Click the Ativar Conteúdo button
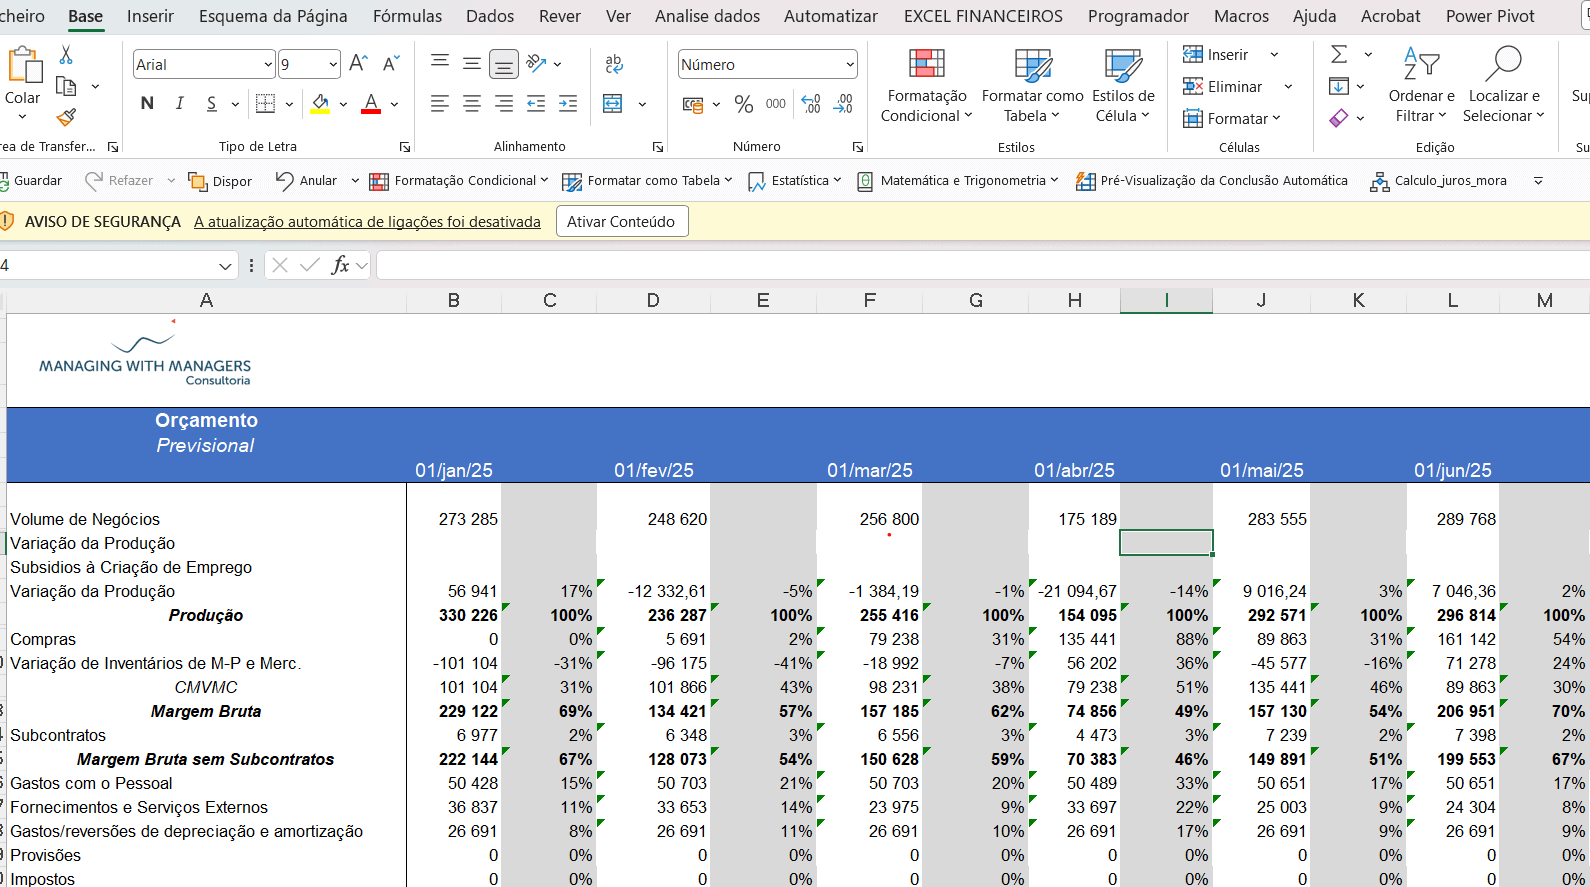The width and height of the screenshot is (1590, 887). coord(622,222)
